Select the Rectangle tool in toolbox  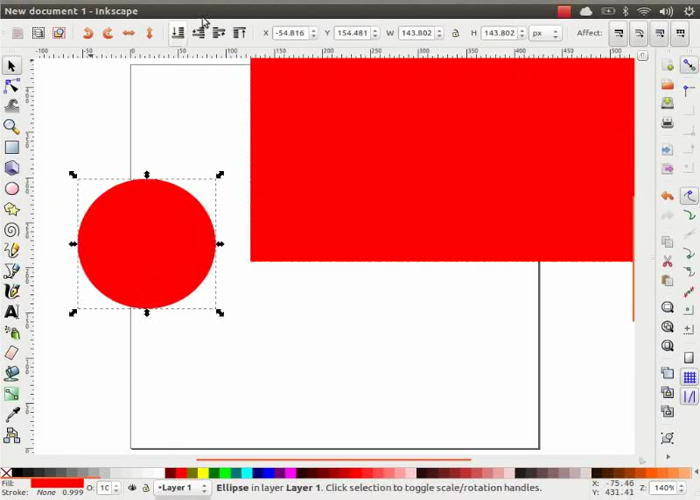tap(12, 148)
